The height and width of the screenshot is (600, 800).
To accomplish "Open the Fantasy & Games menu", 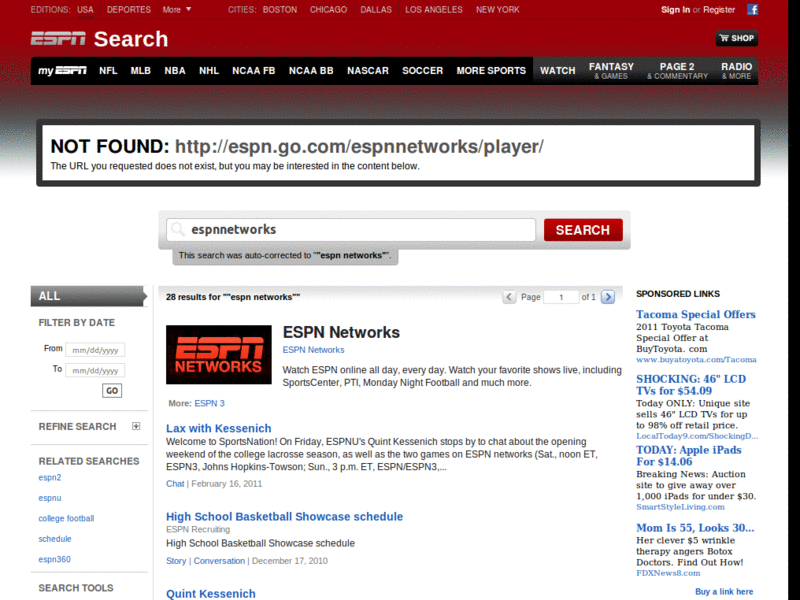I will 611,71.
